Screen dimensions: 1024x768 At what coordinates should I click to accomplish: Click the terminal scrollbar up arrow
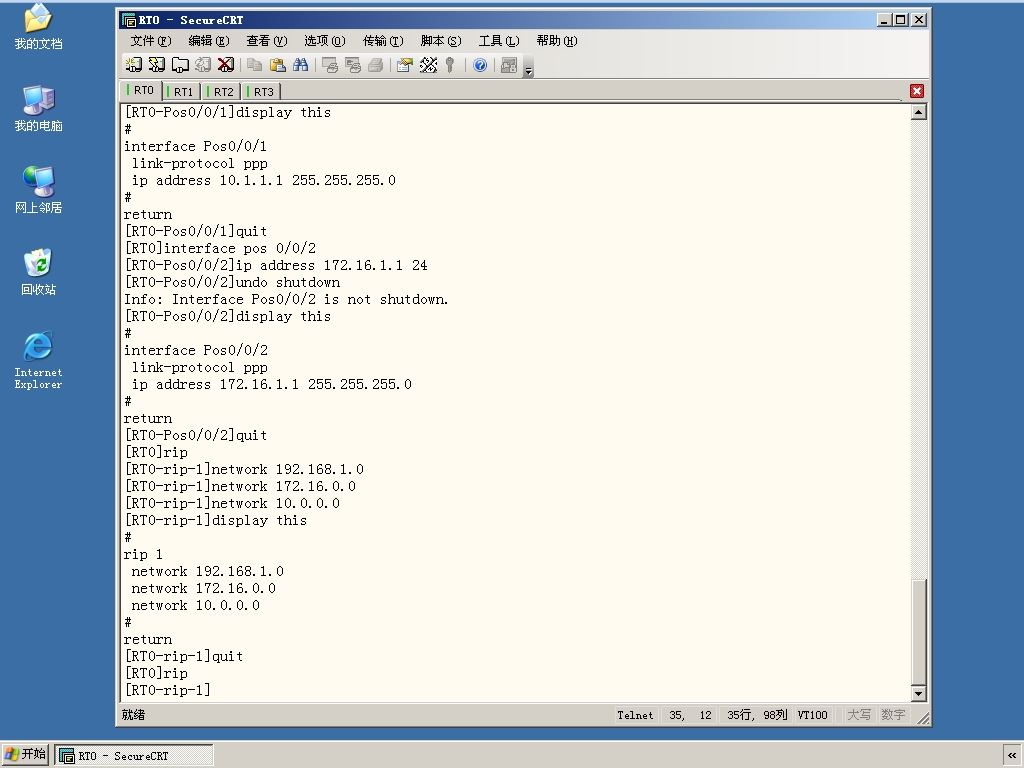pos(918,112)
